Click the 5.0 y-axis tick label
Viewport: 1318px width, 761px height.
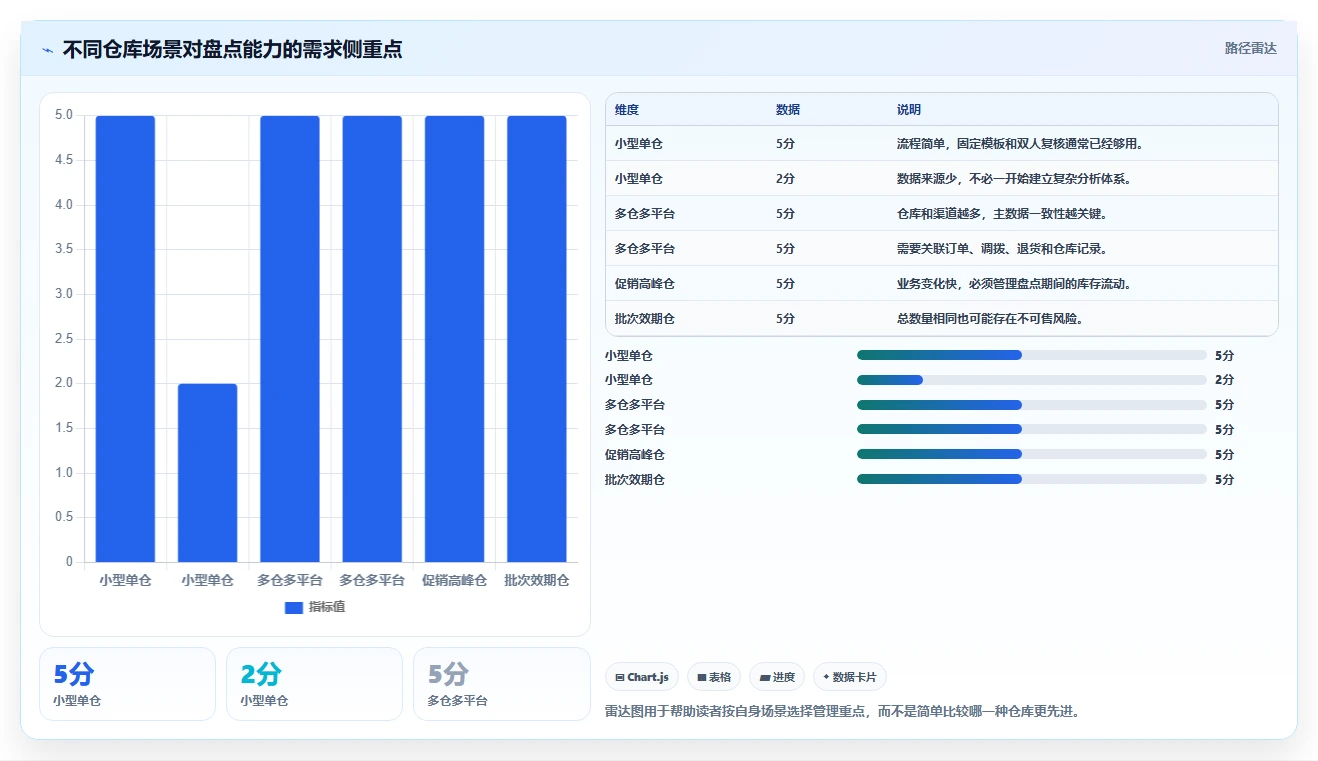pos(64,115)
